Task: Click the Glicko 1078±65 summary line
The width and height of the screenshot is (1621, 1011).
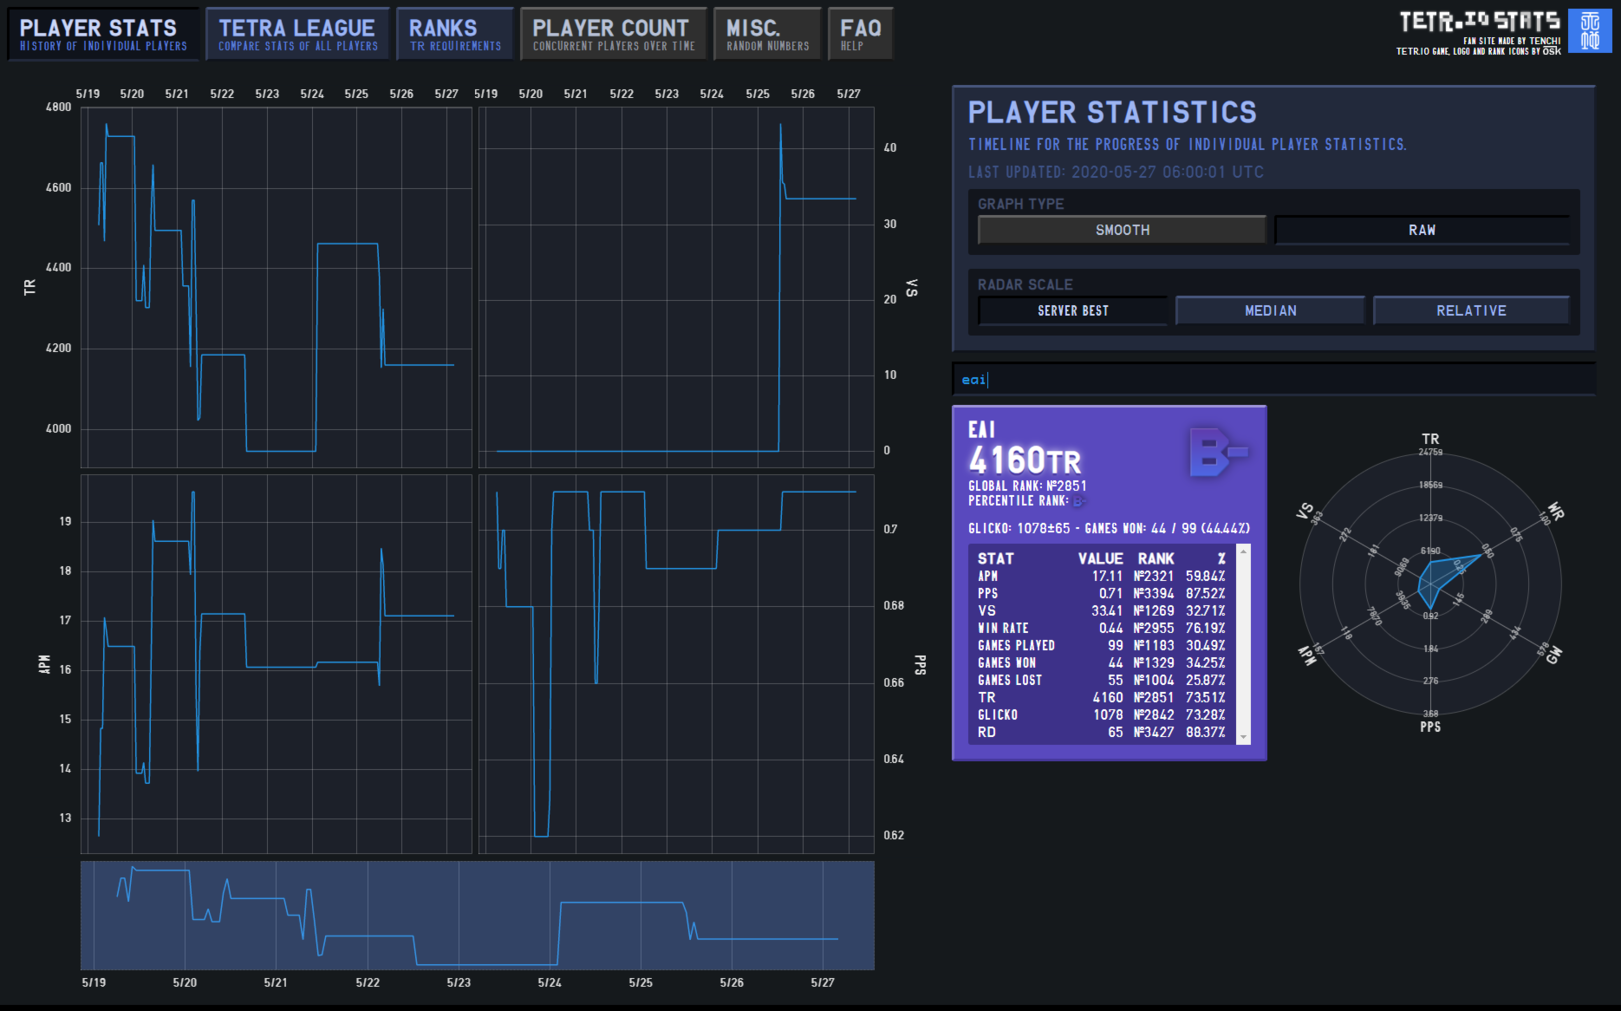Action: [x=1109, y=528]
